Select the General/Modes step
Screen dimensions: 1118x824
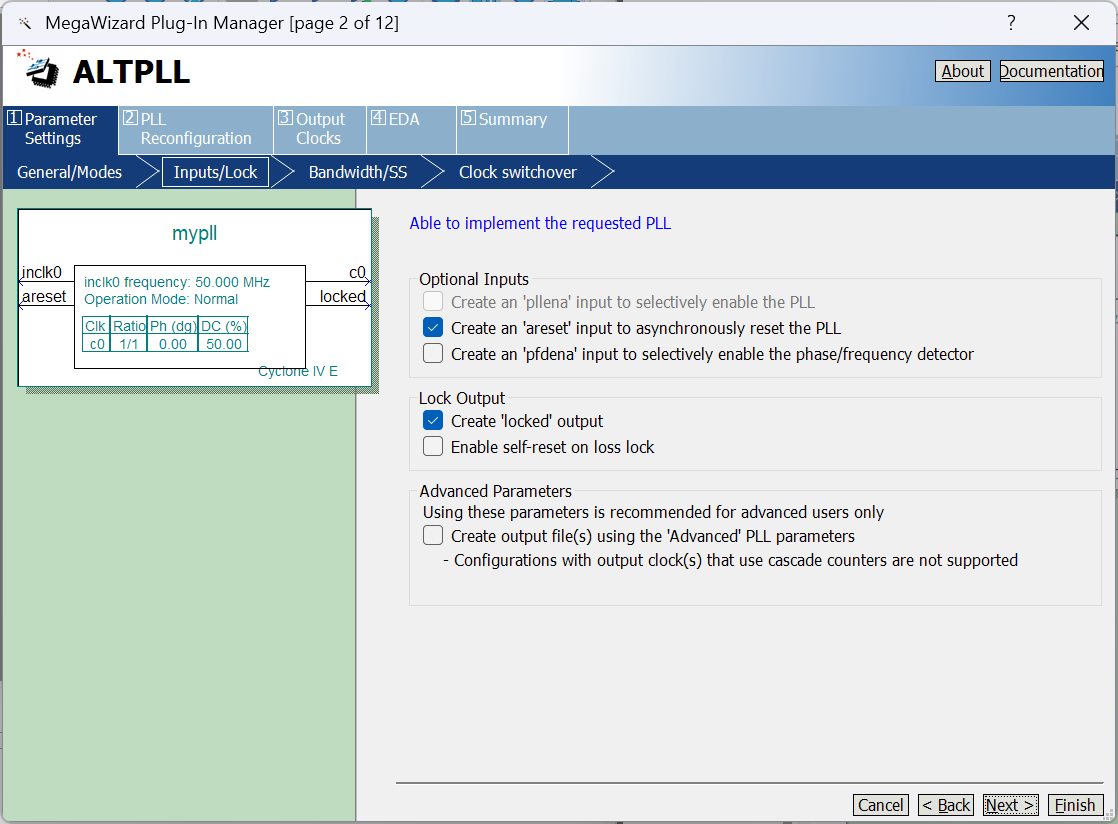tap(70, 172)
